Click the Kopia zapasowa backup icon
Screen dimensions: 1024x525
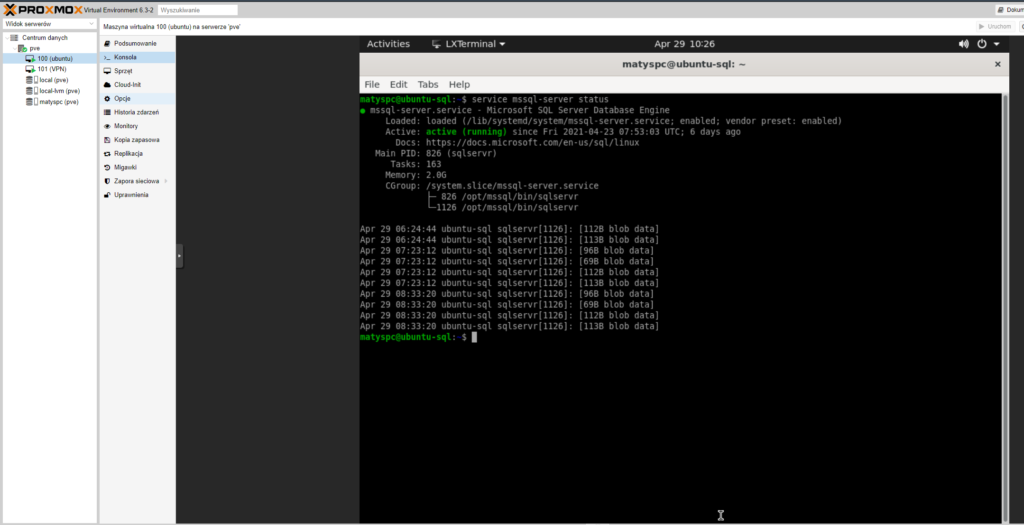(x=107, y=140)
